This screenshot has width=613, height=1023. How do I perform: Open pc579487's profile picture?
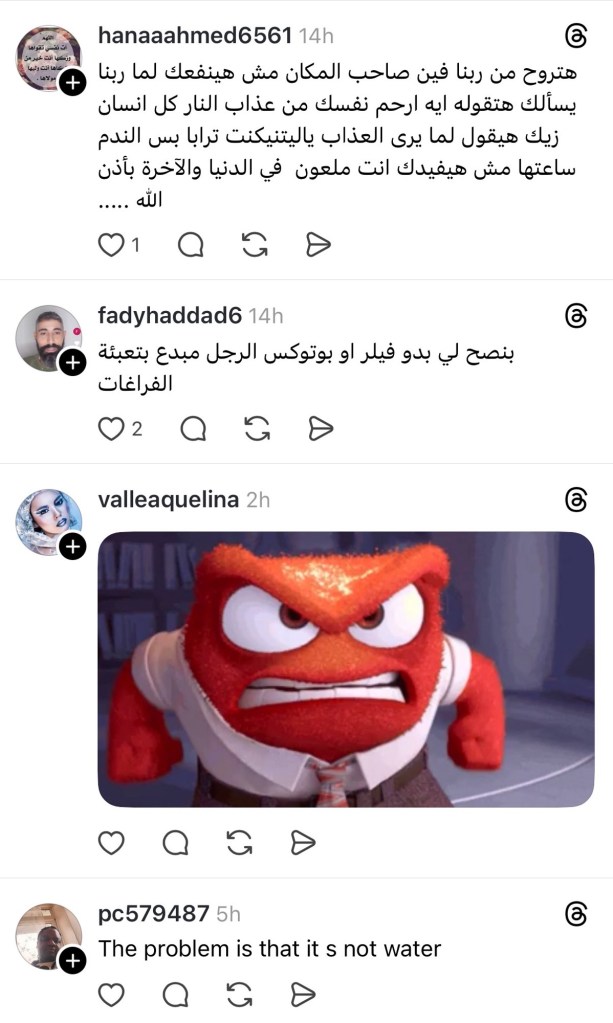pos(49,936)
